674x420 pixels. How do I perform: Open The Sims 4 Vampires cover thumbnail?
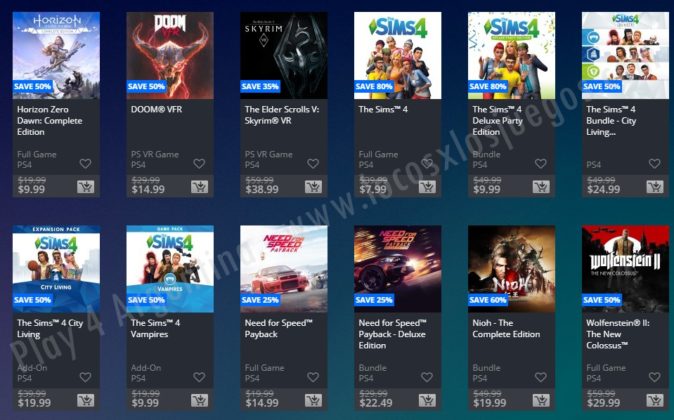[x=170, y=269]
